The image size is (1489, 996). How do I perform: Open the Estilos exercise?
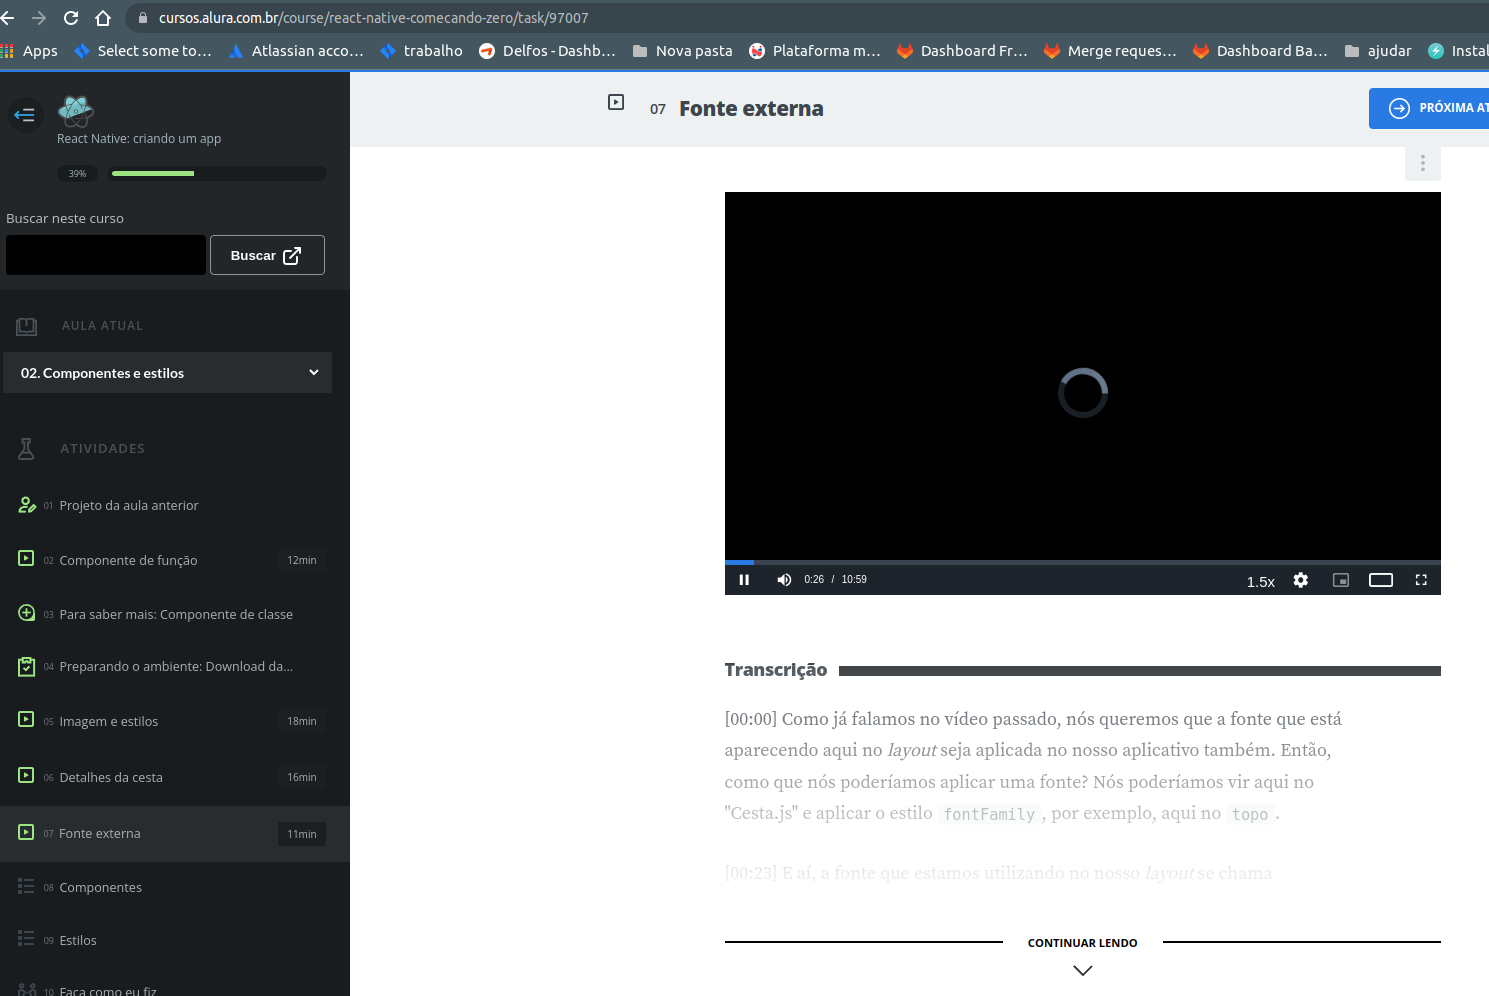tap(78, 940)
